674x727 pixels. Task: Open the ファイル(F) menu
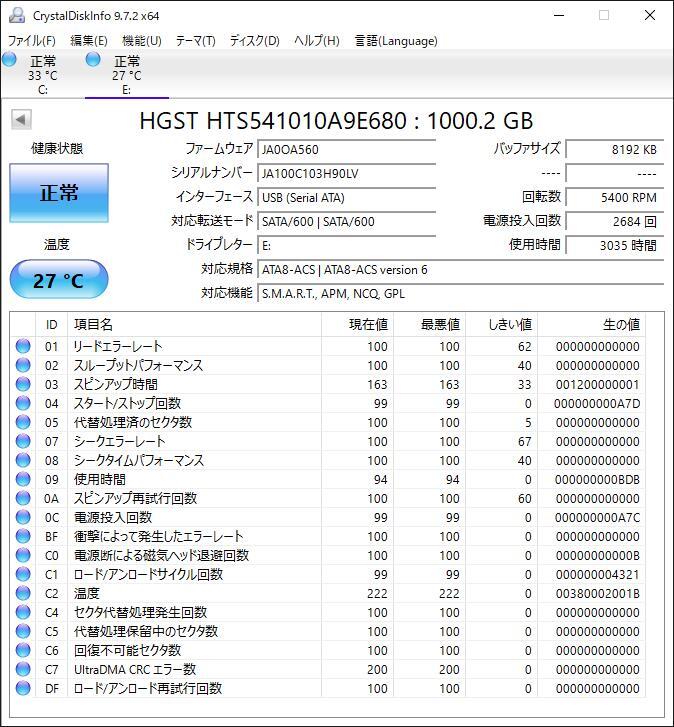click(x=32, y=41)
